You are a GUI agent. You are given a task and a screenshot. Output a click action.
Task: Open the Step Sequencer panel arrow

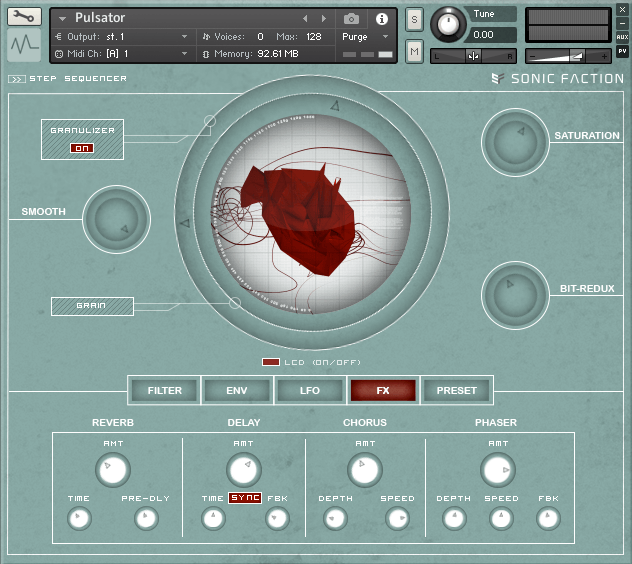point(17,79)
